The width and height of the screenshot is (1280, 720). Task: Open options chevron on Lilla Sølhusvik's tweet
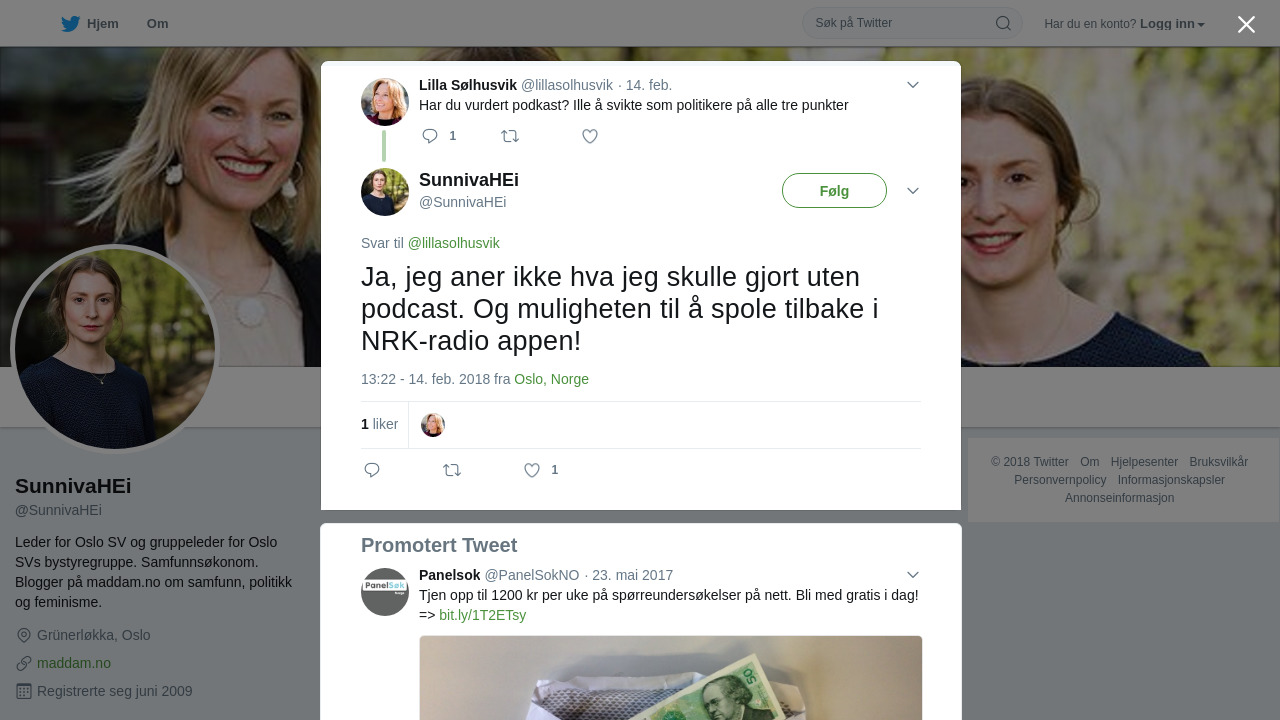[x=913, y=85]
